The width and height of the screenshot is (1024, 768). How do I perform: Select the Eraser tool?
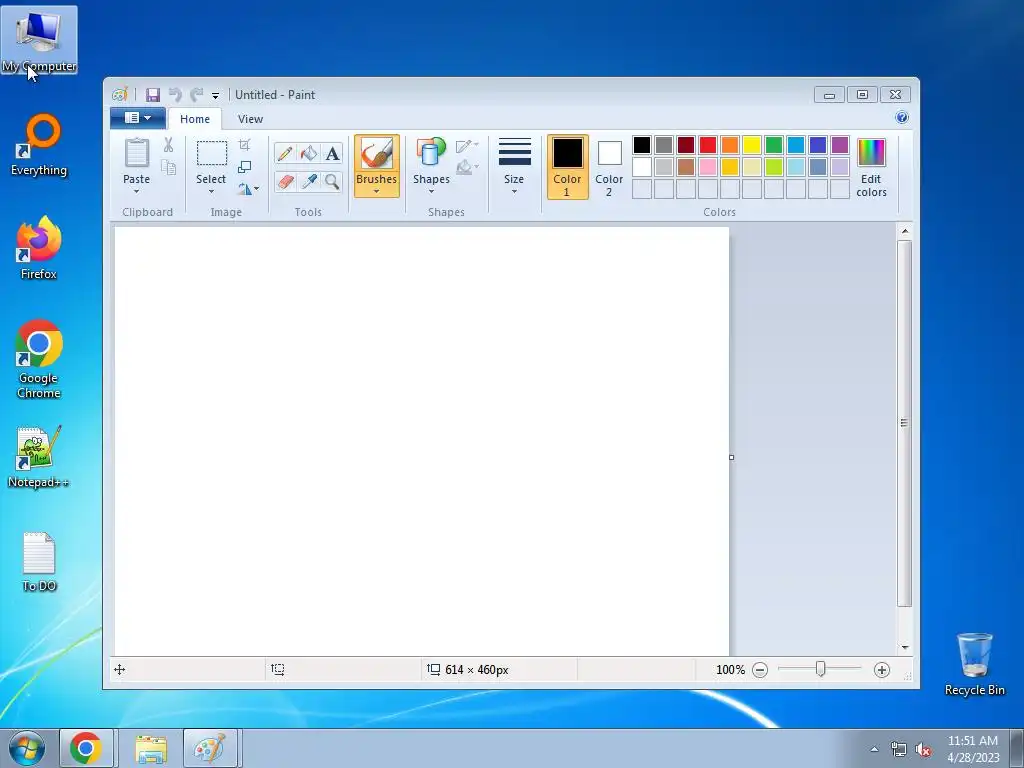pos(285,181)
